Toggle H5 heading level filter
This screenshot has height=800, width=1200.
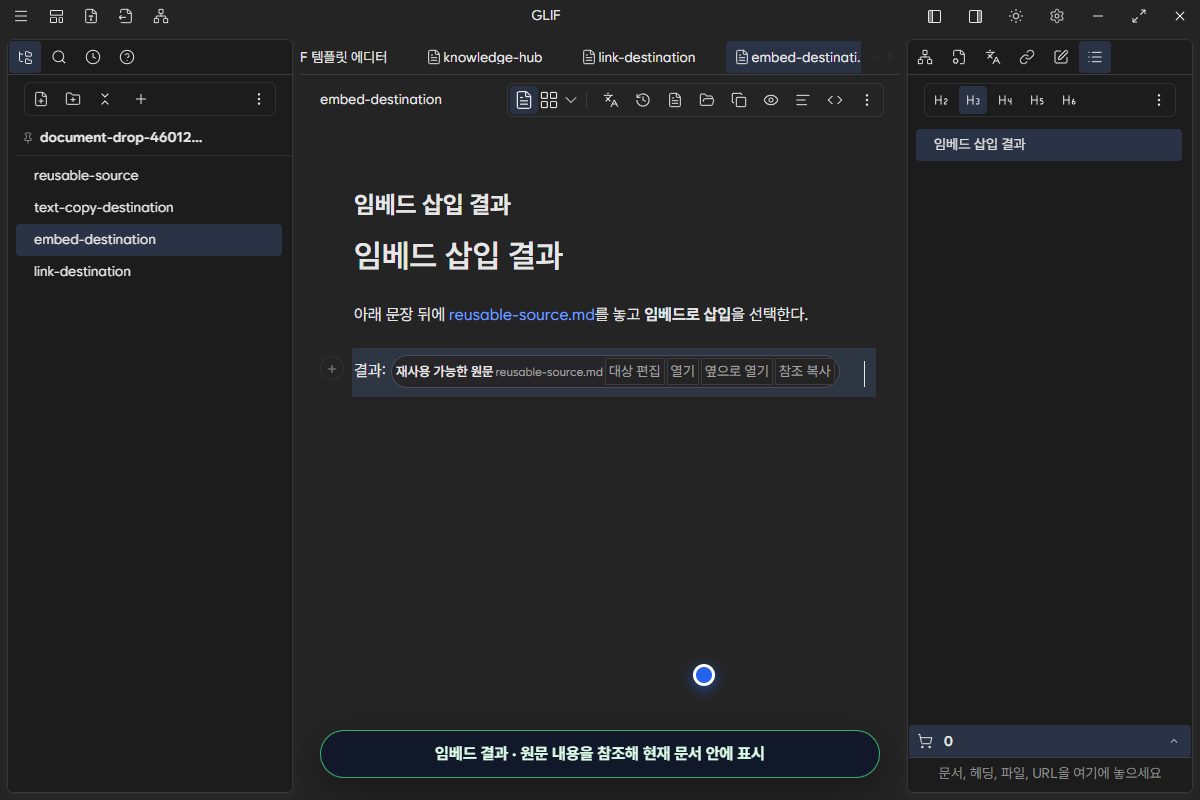click(x=1037, y=100)
